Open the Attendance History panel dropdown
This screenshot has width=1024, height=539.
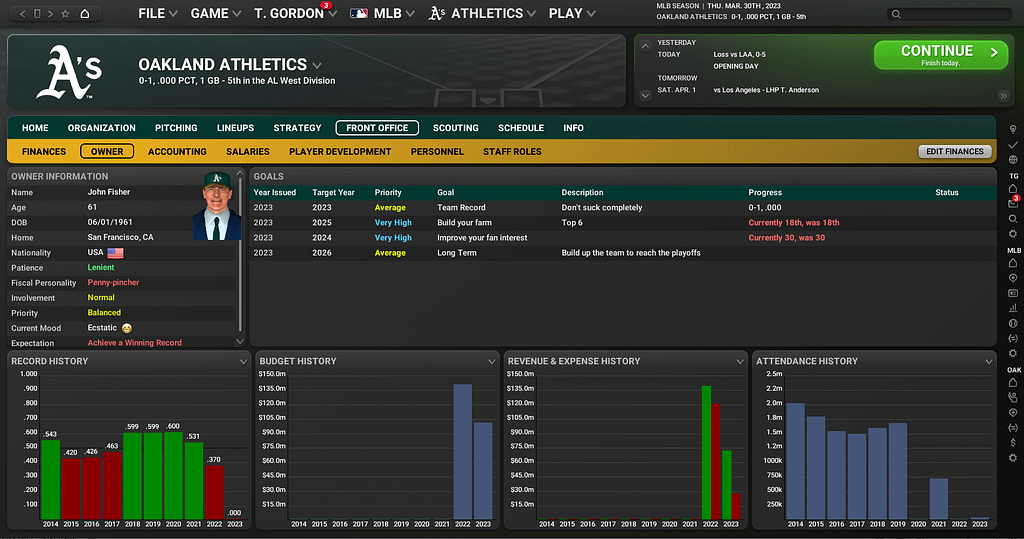[989, 361]
